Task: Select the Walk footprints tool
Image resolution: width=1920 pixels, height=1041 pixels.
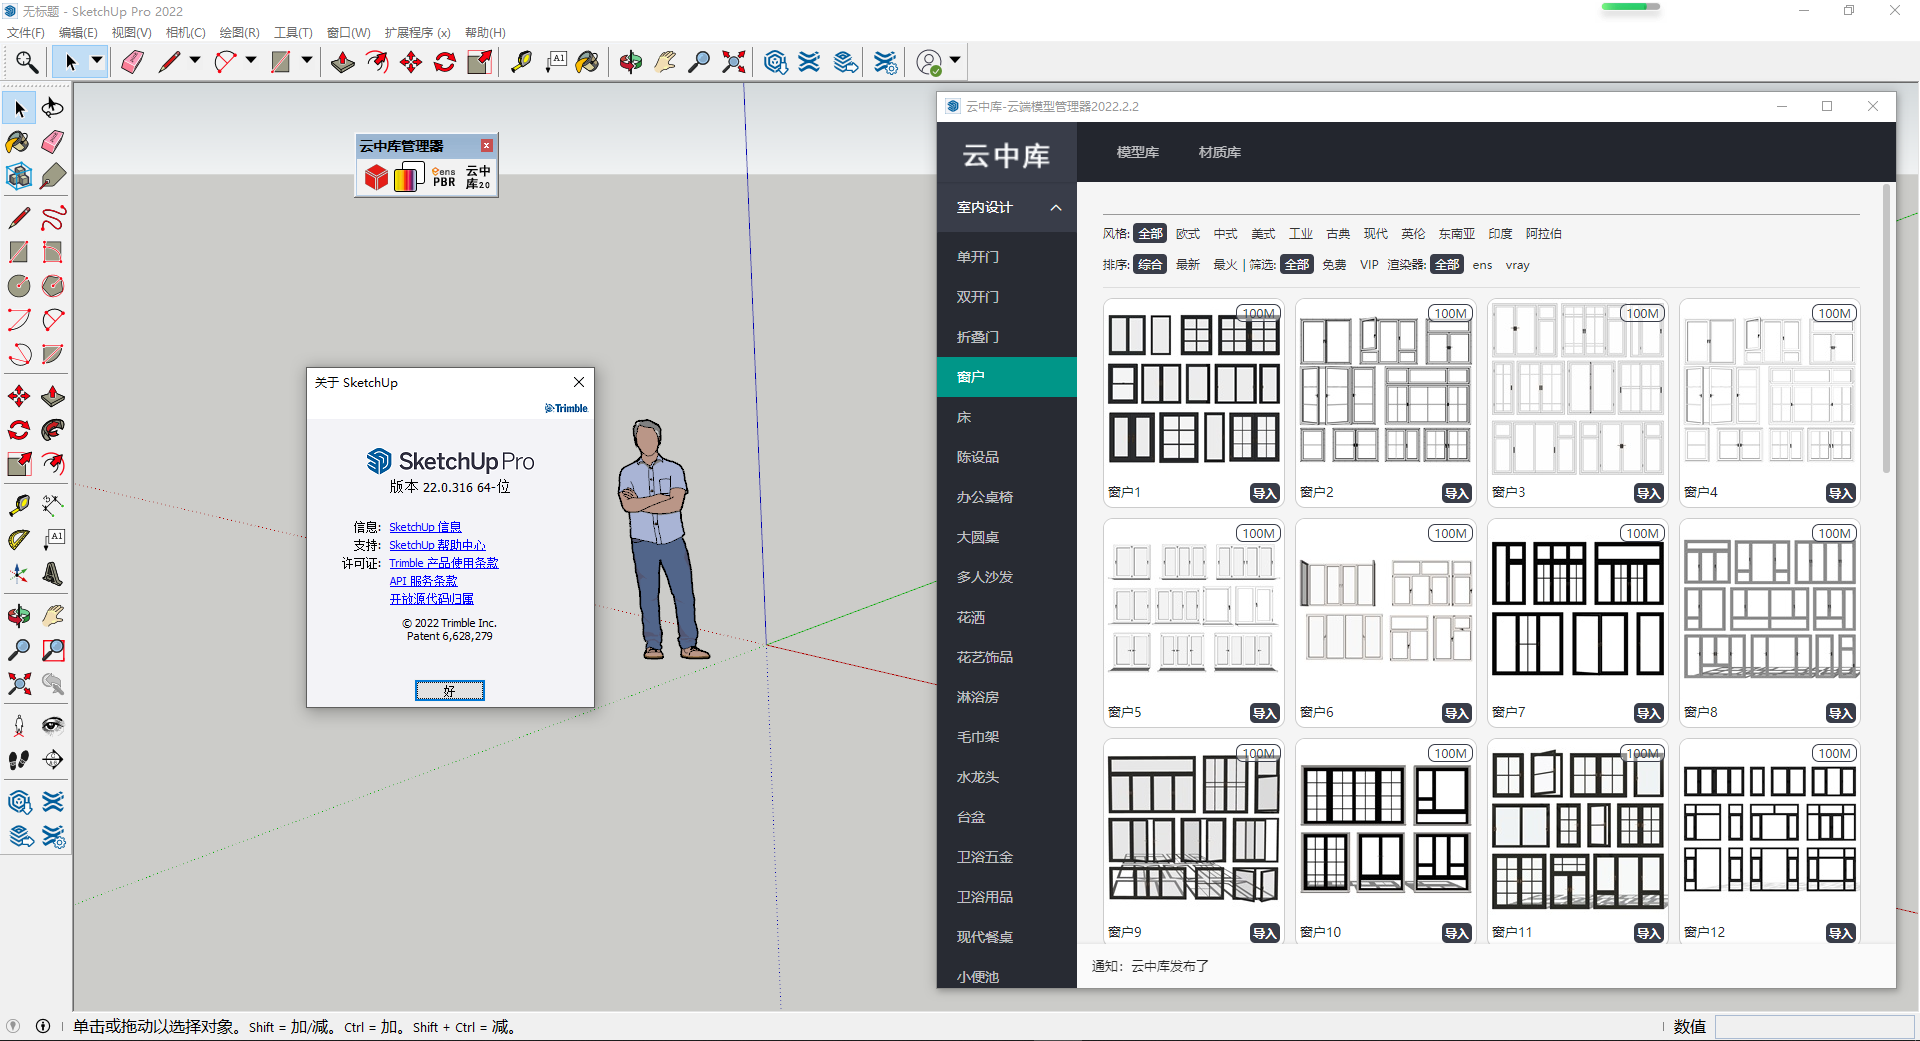Action: click(19, 760)
